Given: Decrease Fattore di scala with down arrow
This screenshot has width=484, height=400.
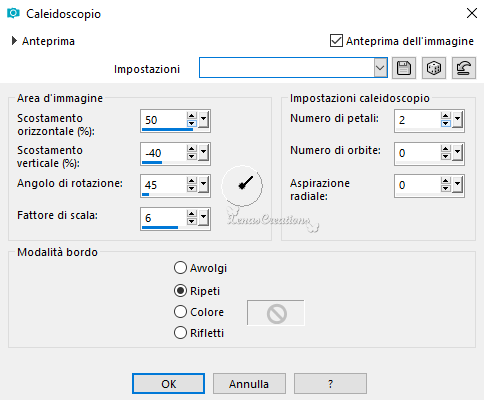Looking at the screenshot, I should coord(191,221).
